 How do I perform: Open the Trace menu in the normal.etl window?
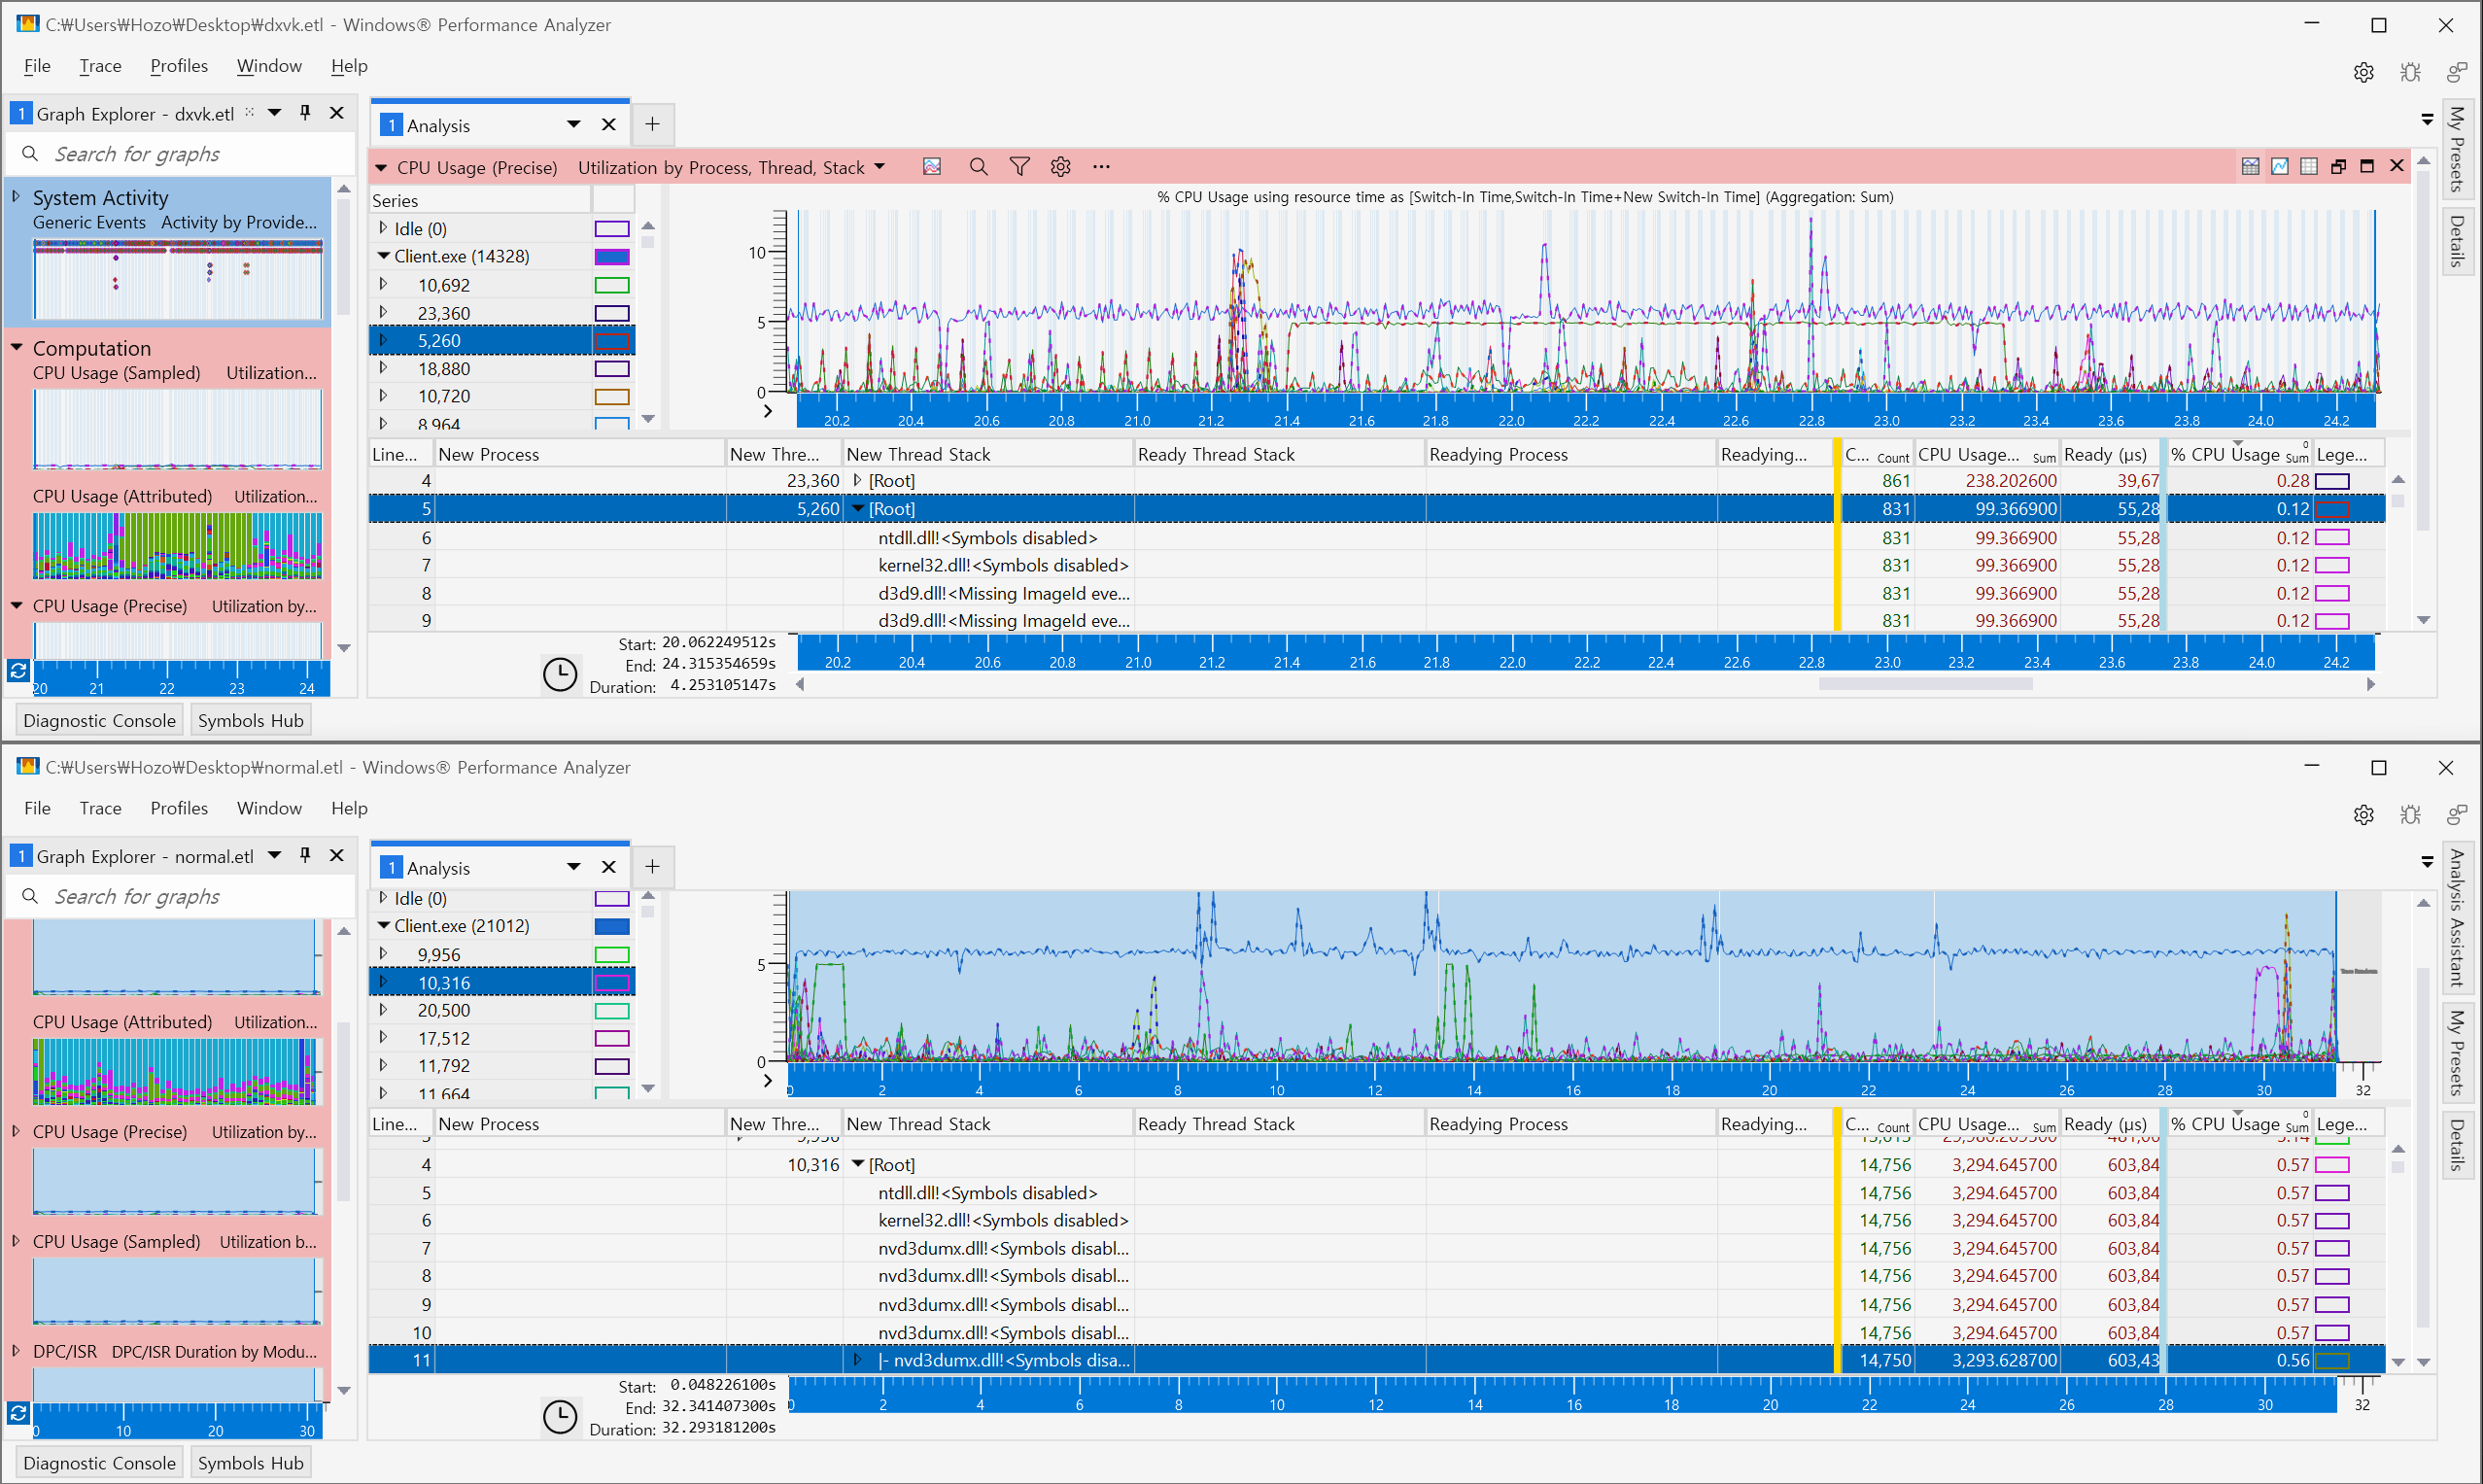pos(100,808)
